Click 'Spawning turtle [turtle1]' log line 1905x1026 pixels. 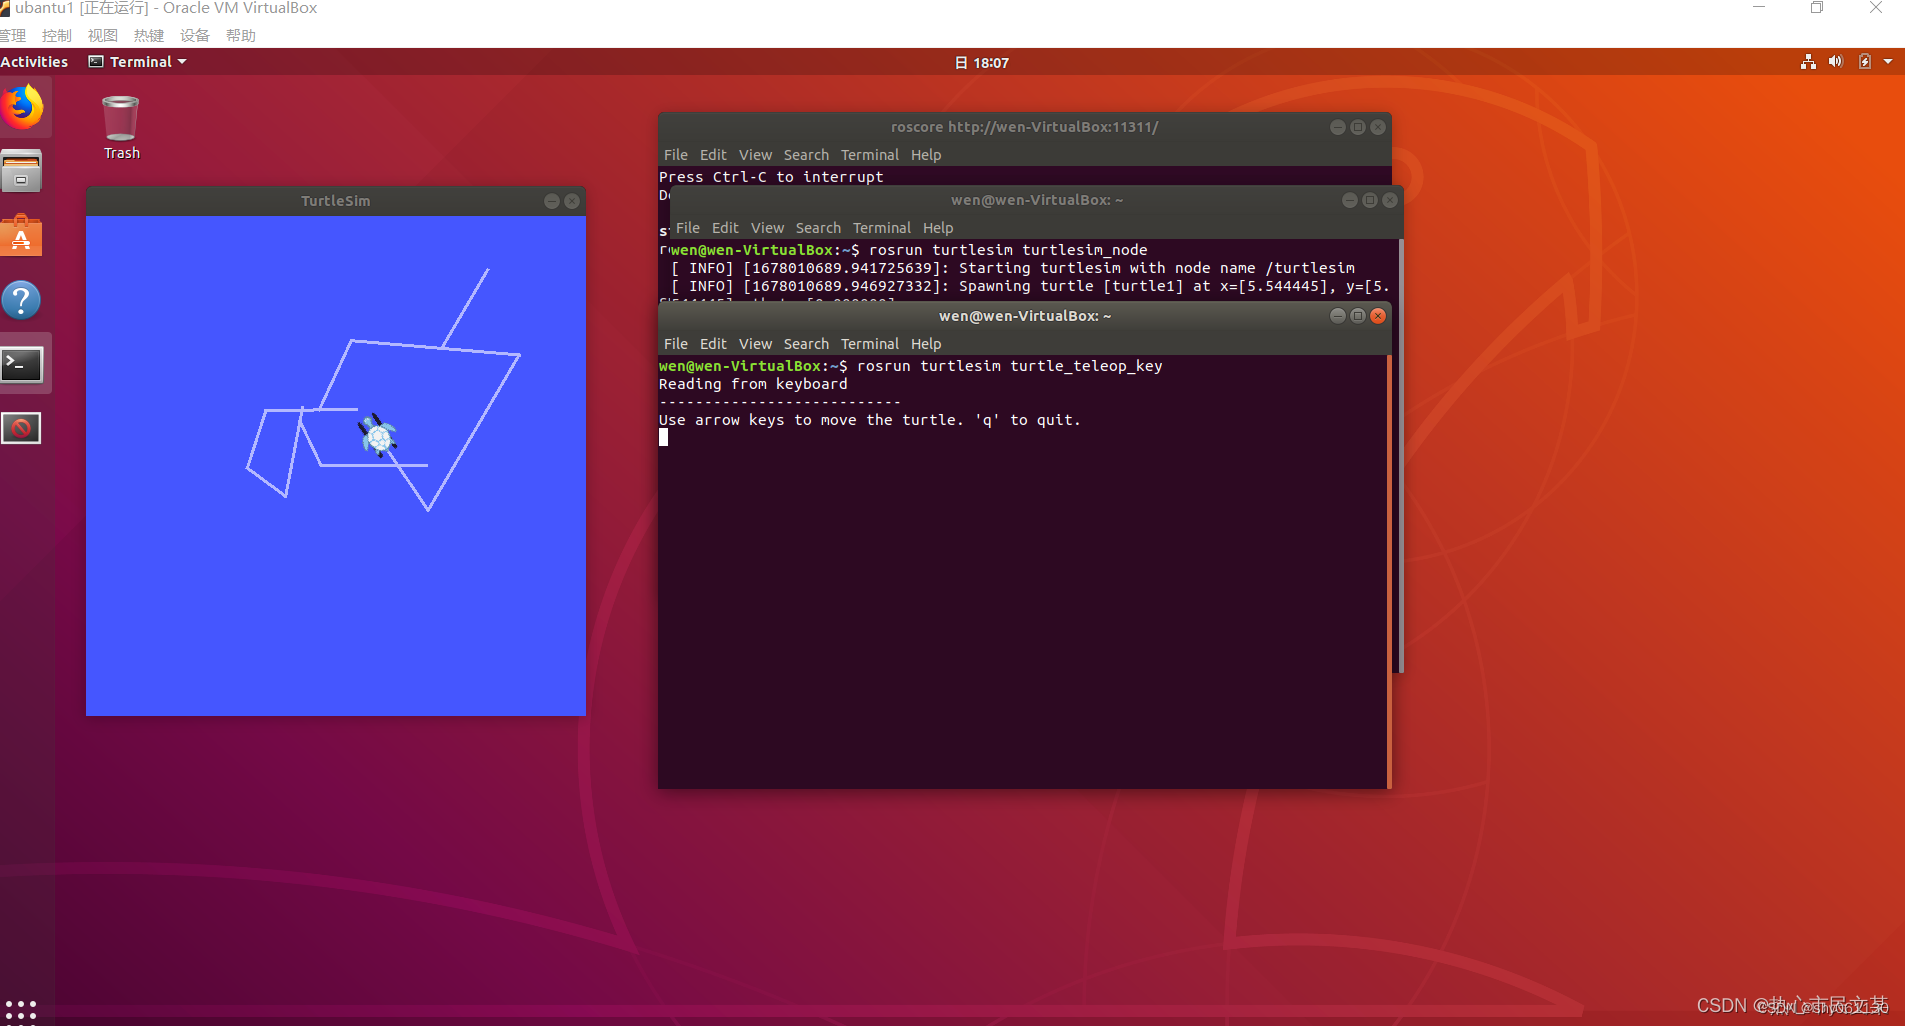[1030, 286]
